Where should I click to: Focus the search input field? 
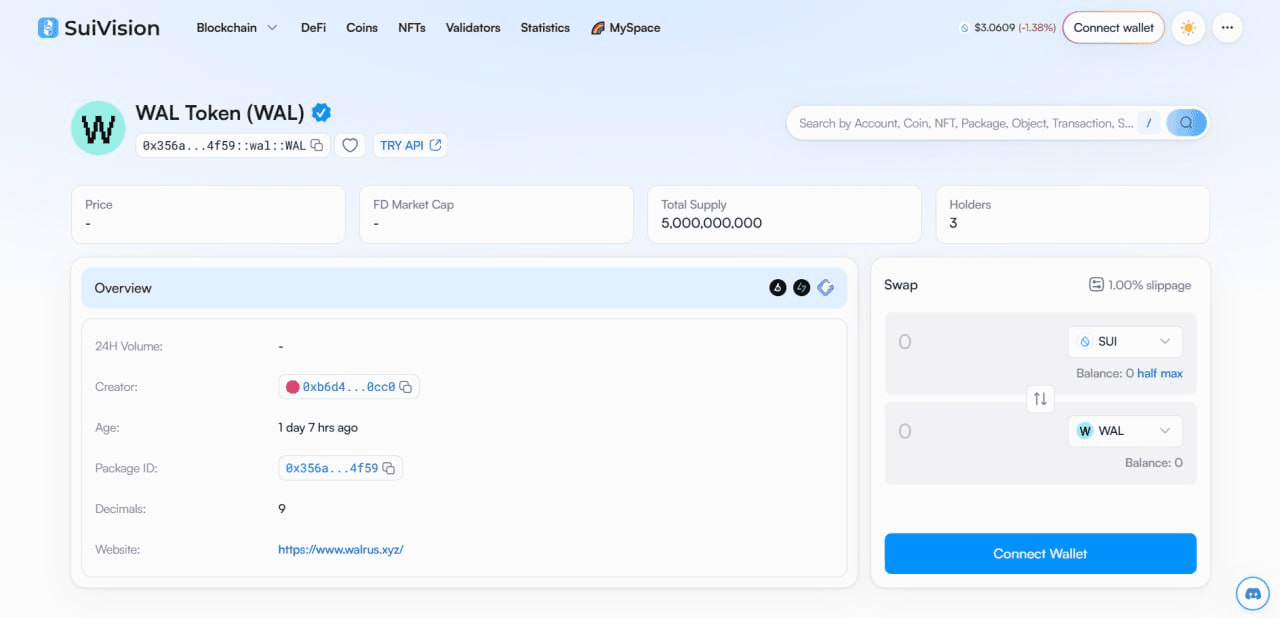[966, 123]
